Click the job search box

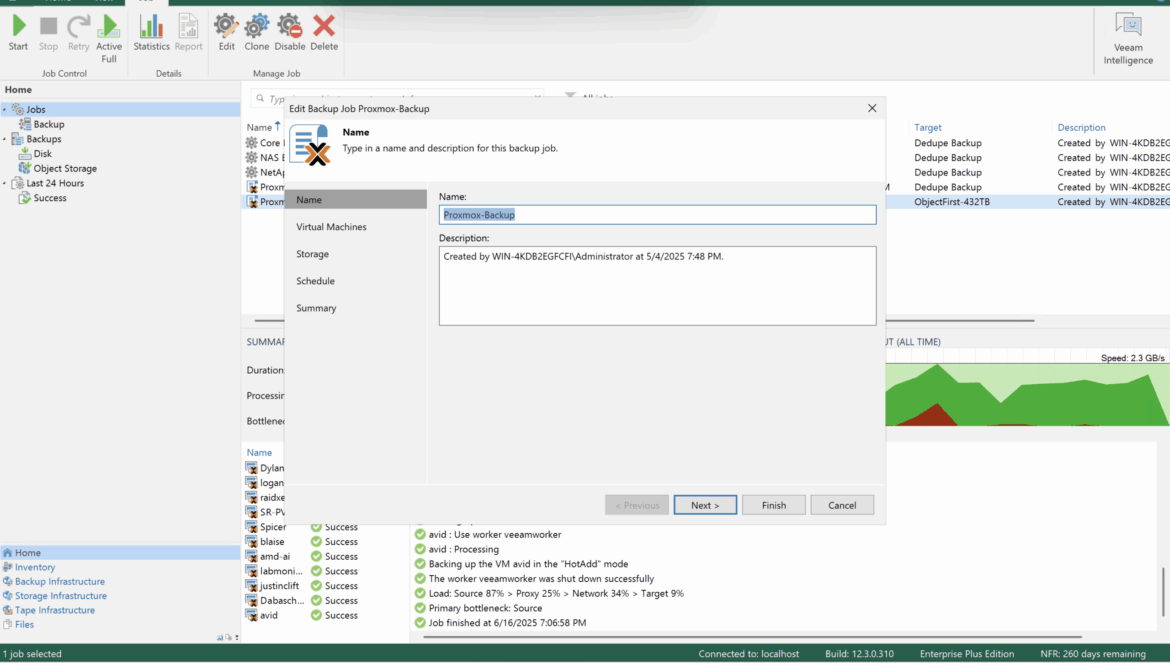tap(397, 98)
